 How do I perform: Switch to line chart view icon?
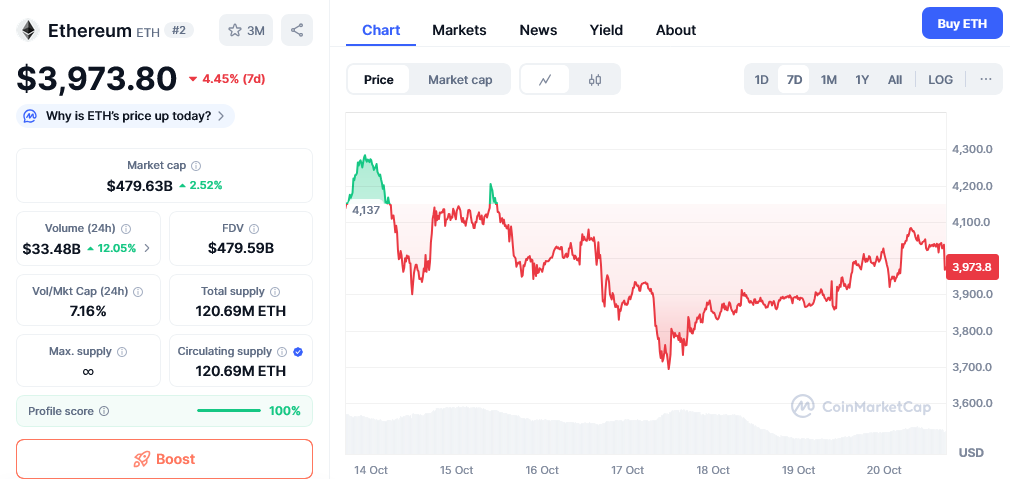(x=545, y=80)
